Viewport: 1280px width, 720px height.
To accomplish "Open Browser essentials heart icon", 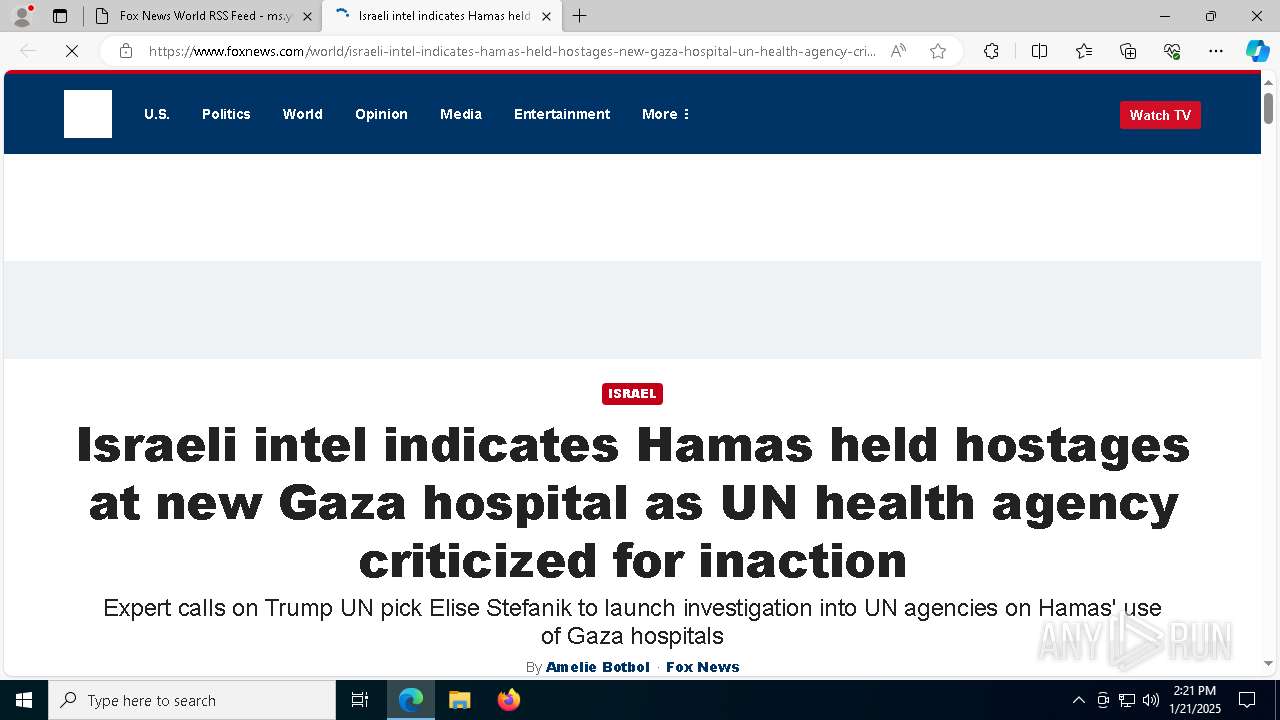I will (x=1172, y=51).
